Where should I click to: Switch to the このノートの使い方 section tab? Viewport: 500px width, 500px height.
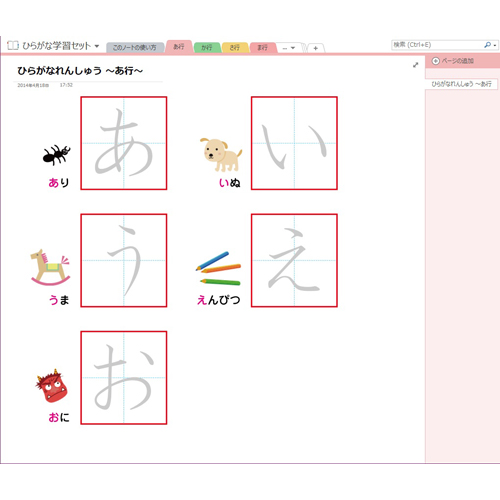click(x=135, y=48)
